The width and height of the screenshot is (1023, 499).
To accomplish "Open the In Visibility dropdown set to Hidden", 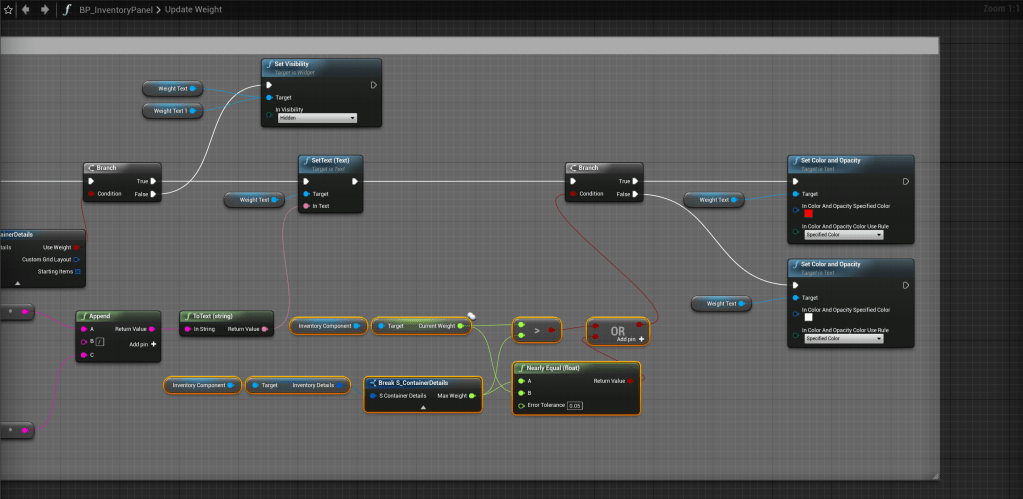I will tap(316, 118).
